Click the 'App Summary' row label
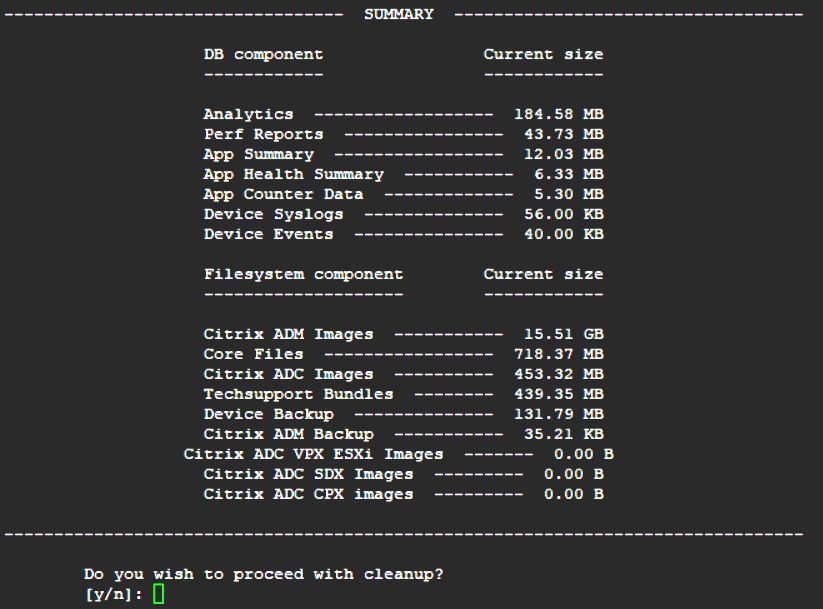Viewport: 823px width, 609px height. (259, 154)
